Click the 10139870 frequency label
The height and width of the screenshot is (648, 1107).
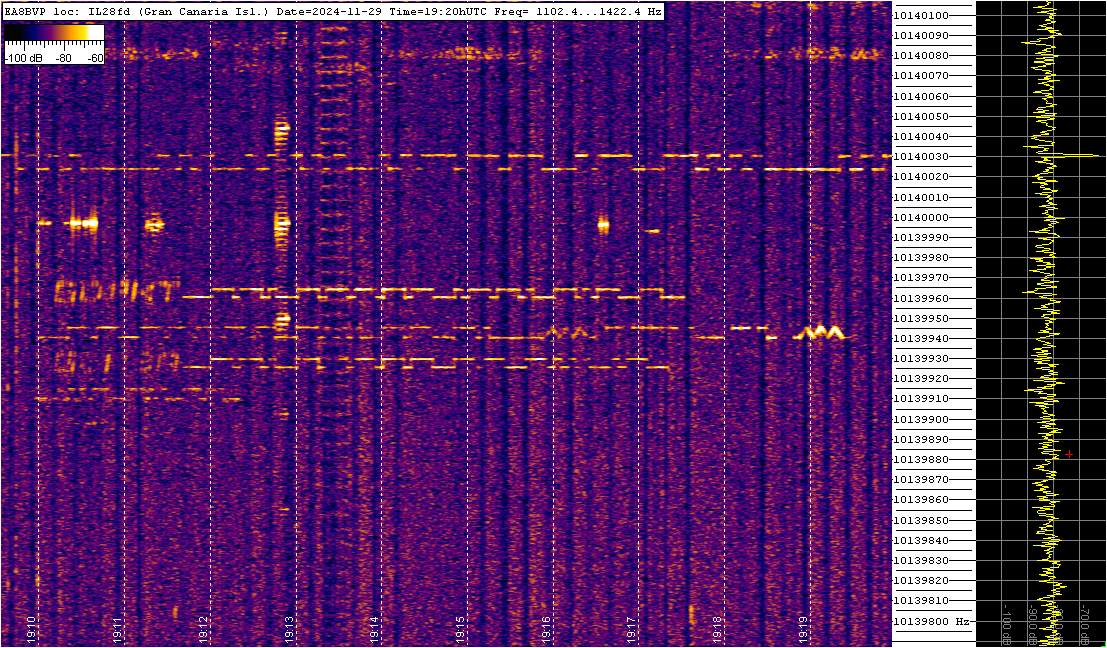(x=921, y=480)
